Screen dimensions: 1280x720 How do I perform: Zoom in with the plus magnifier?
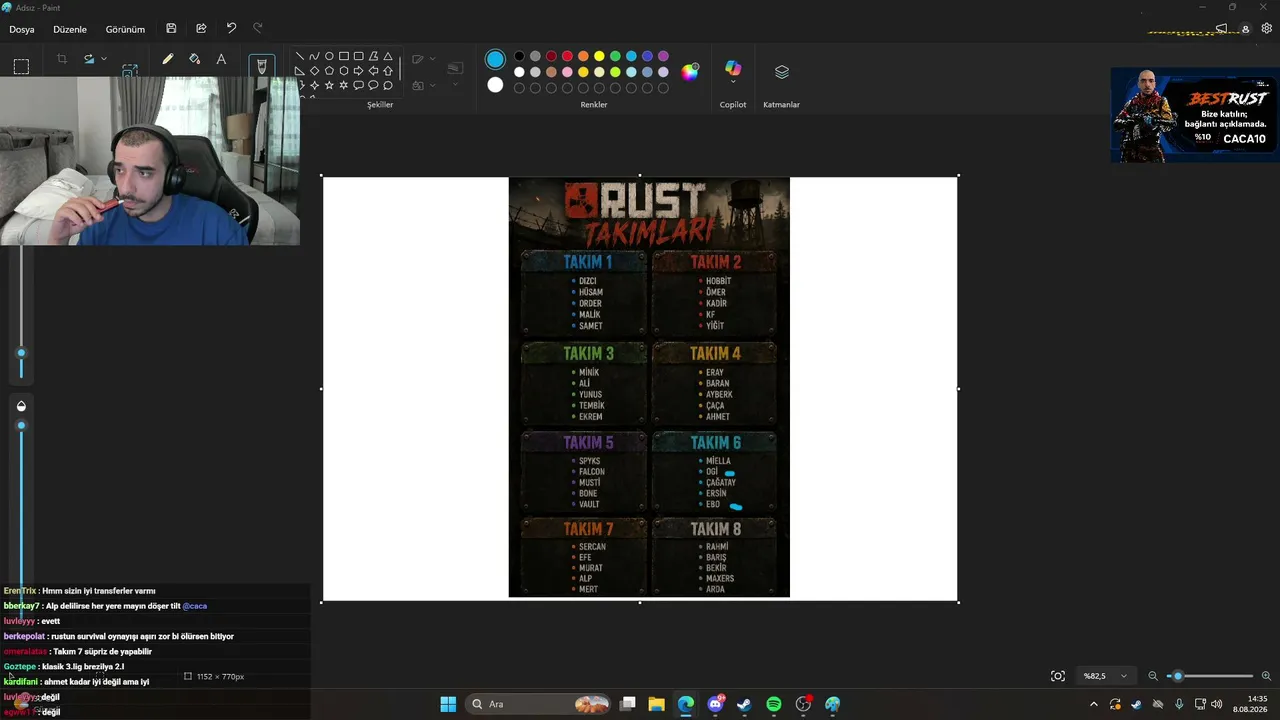[x=1266, y=676]
